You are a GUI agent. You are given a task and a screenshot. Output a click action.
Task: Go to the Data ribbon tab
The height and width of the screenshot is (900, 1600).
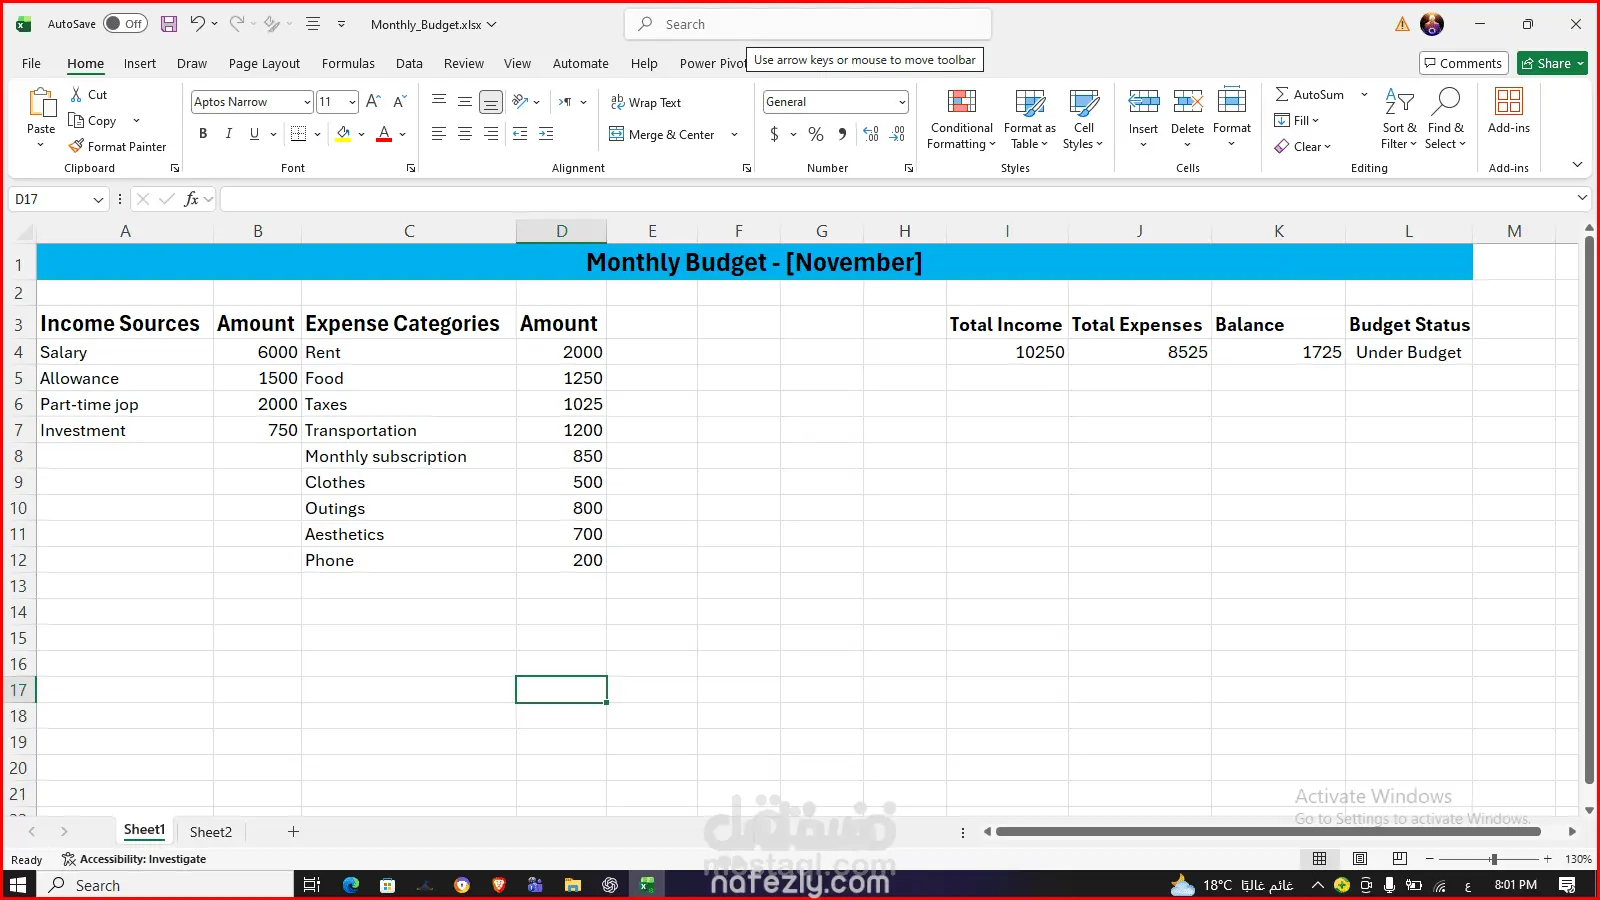click(x=409, y=63)
